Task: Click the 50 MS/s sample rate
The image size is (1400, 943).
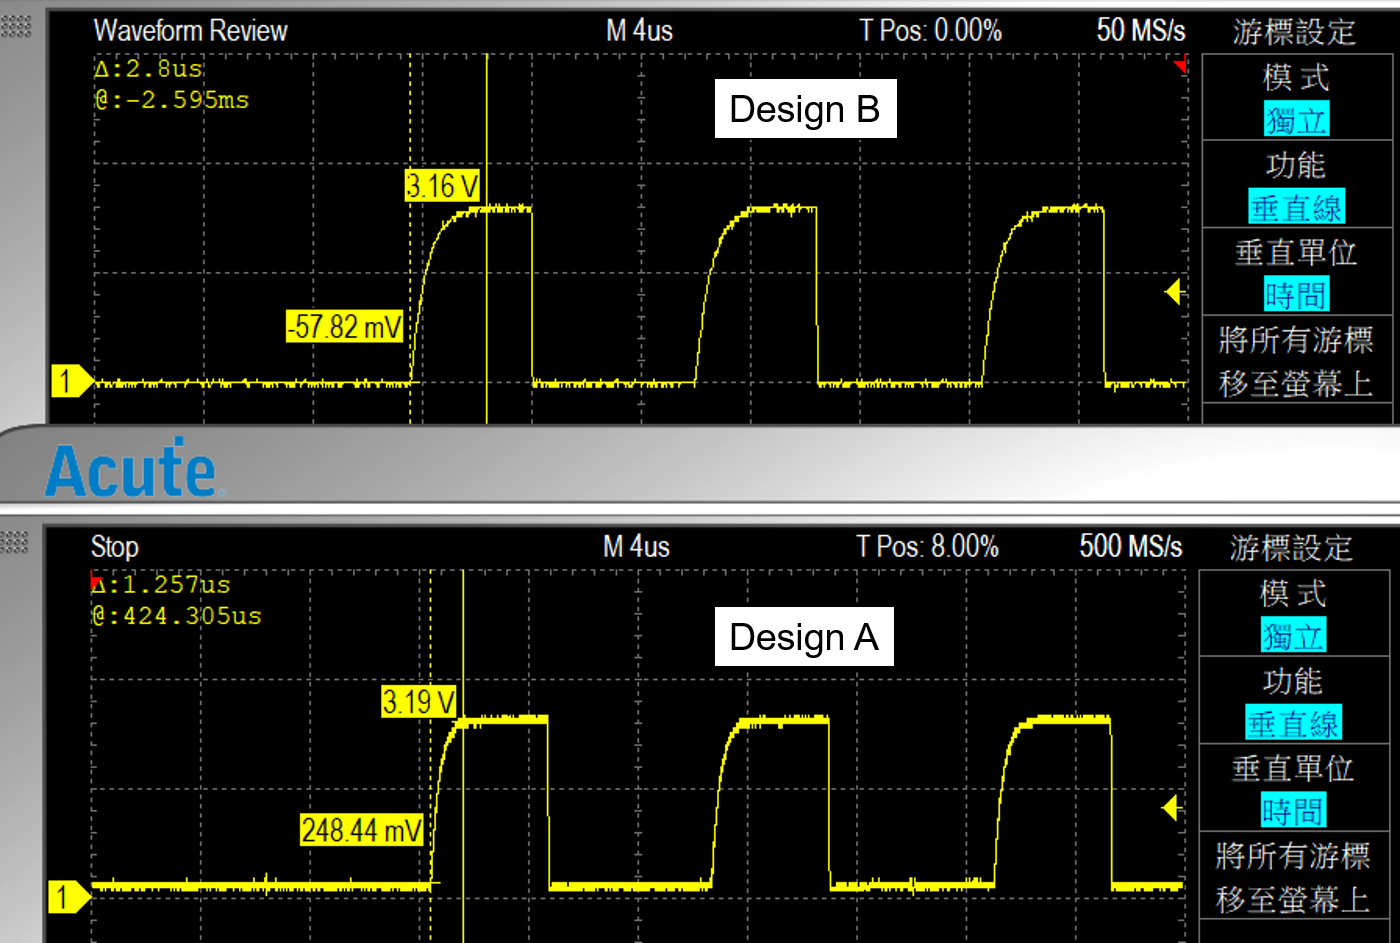Action: tap(1141, 30)
